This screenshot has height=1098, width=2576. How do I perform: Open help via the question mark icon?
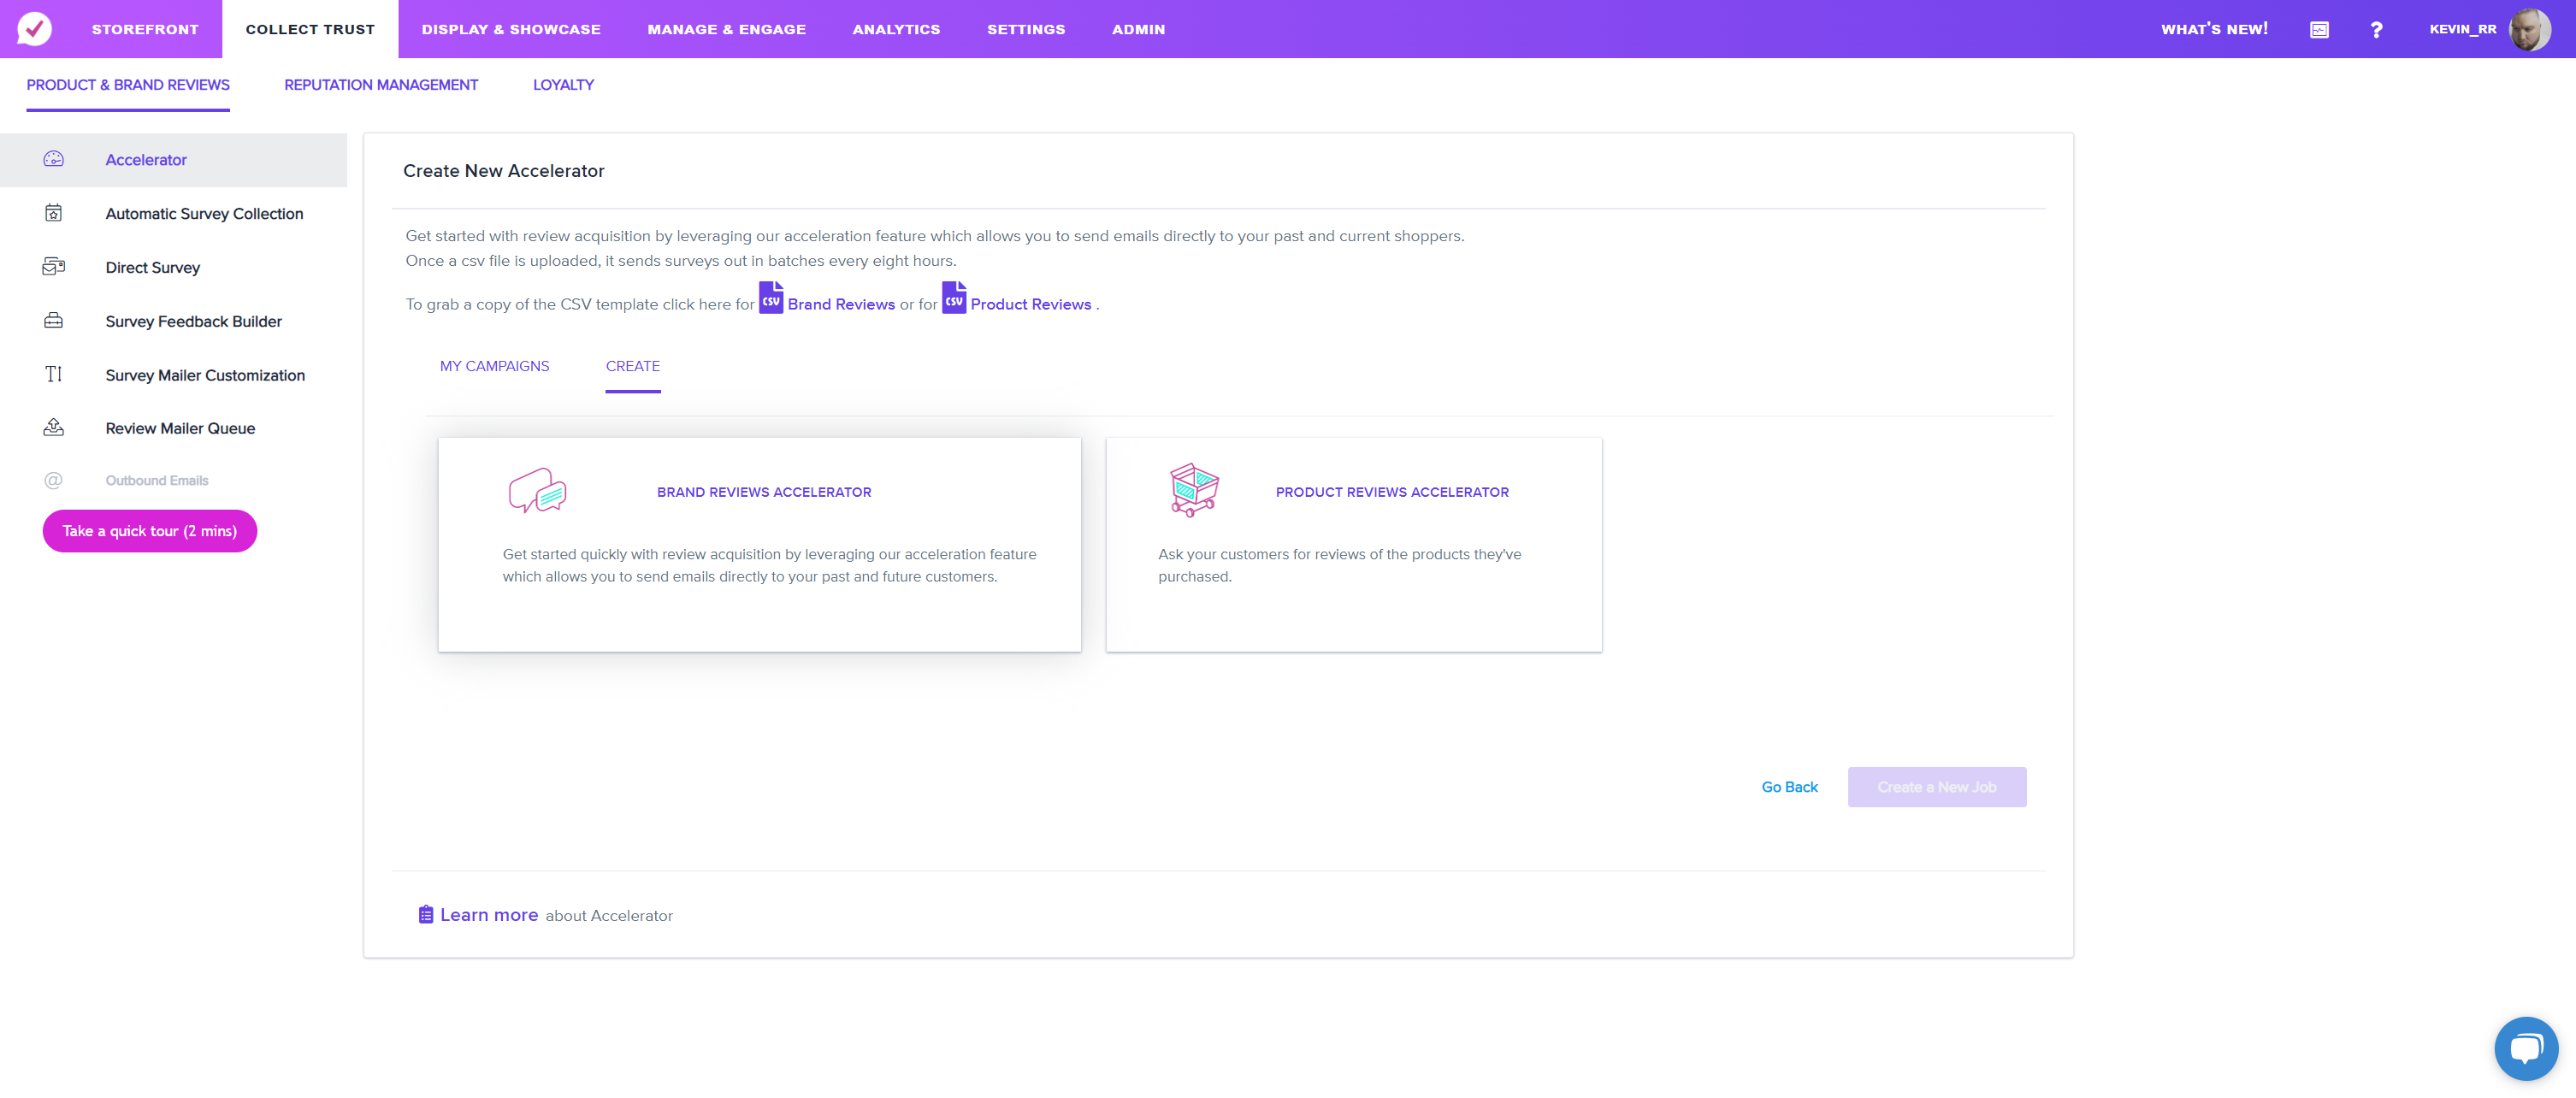pyautogui.click(x=2376, y=30)
